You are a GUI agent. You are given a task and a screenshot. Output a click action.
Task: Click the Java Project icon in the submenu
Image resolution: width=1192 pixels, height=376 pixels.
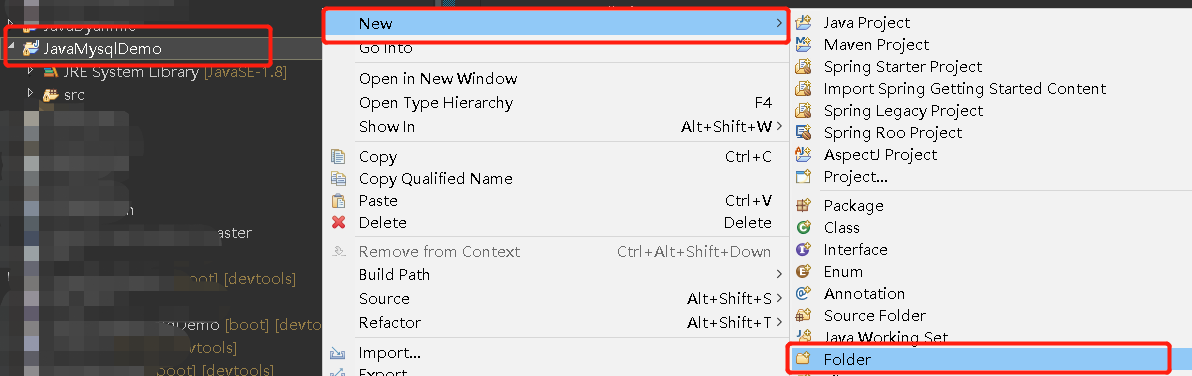[803, 23]
